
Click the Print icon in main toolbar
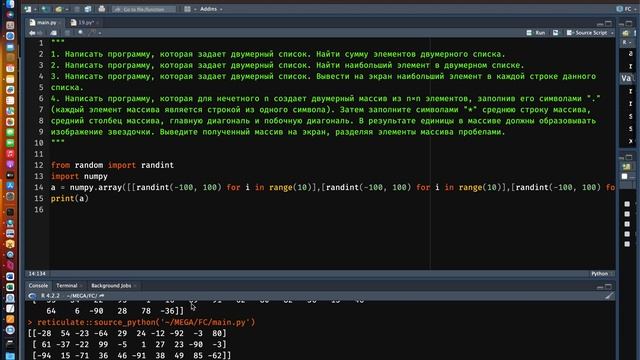(x=102, y=9)
